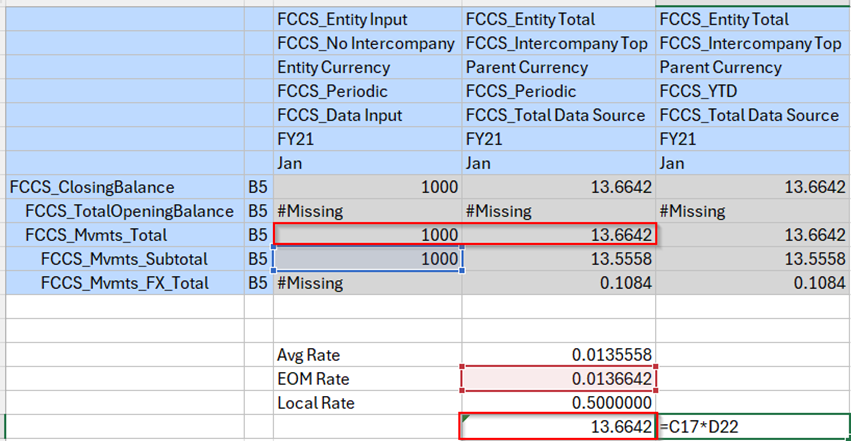Select the Avg Rate label cell
851x441 pixels.
(x=367, y=355)
